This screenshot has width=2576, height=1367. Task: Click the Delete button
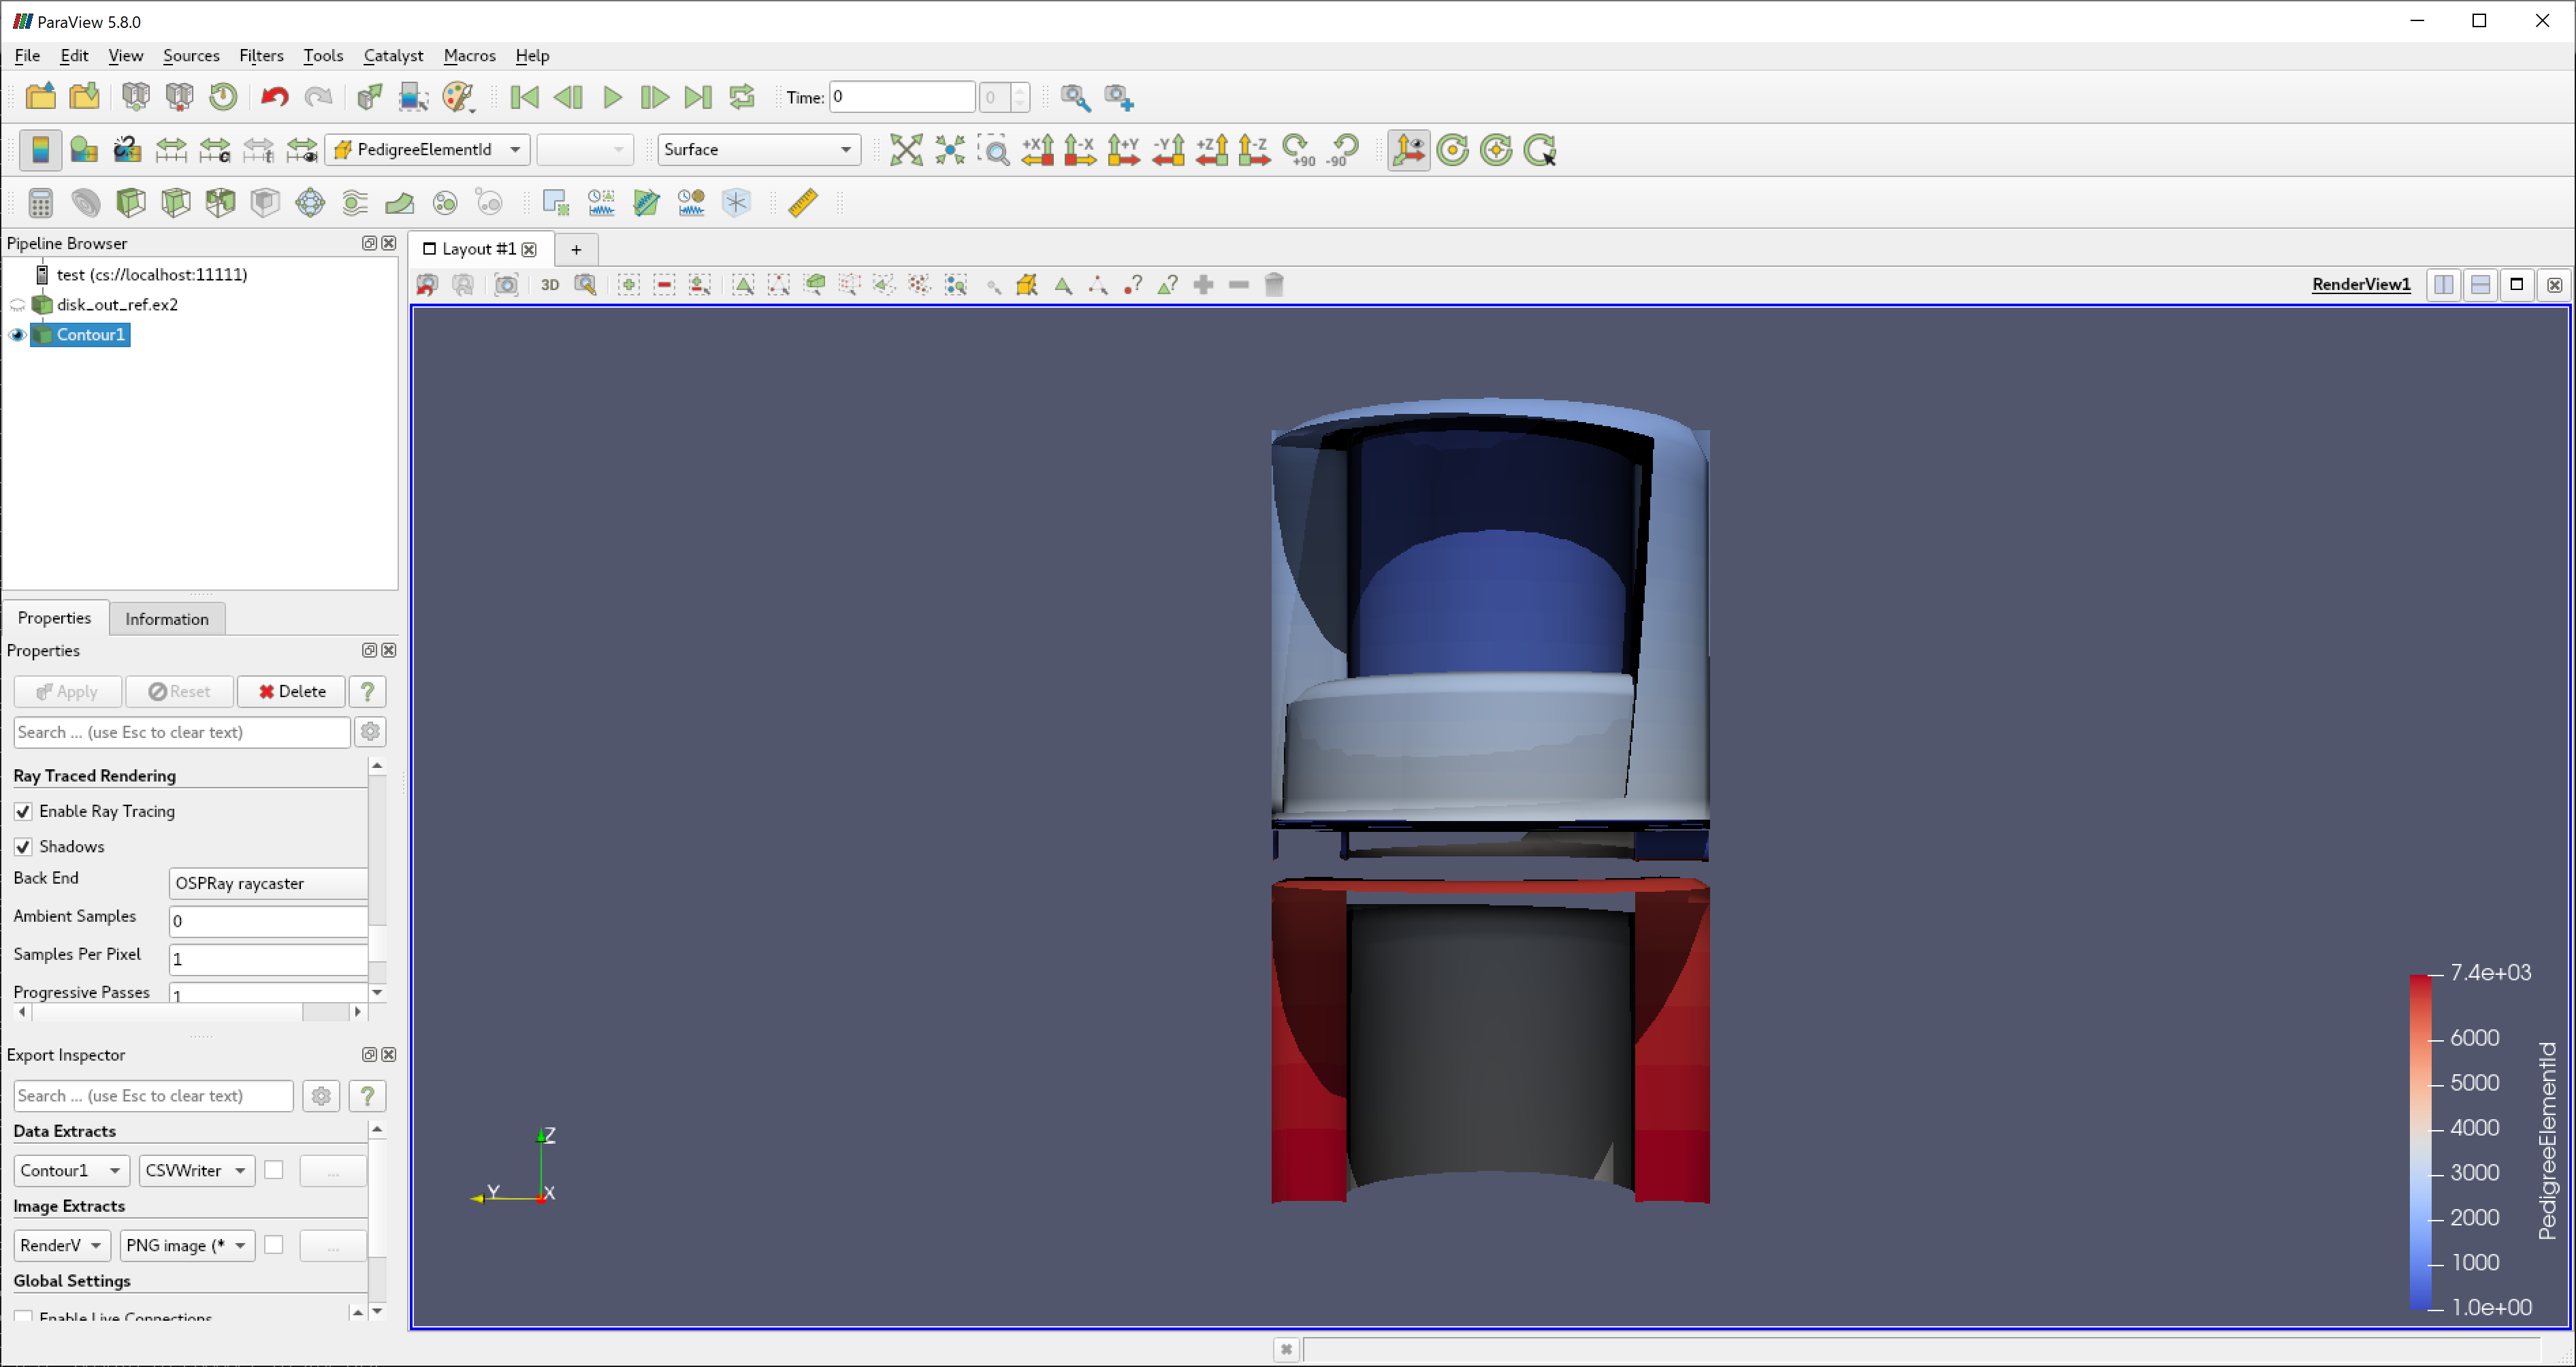tap(291, 692)
